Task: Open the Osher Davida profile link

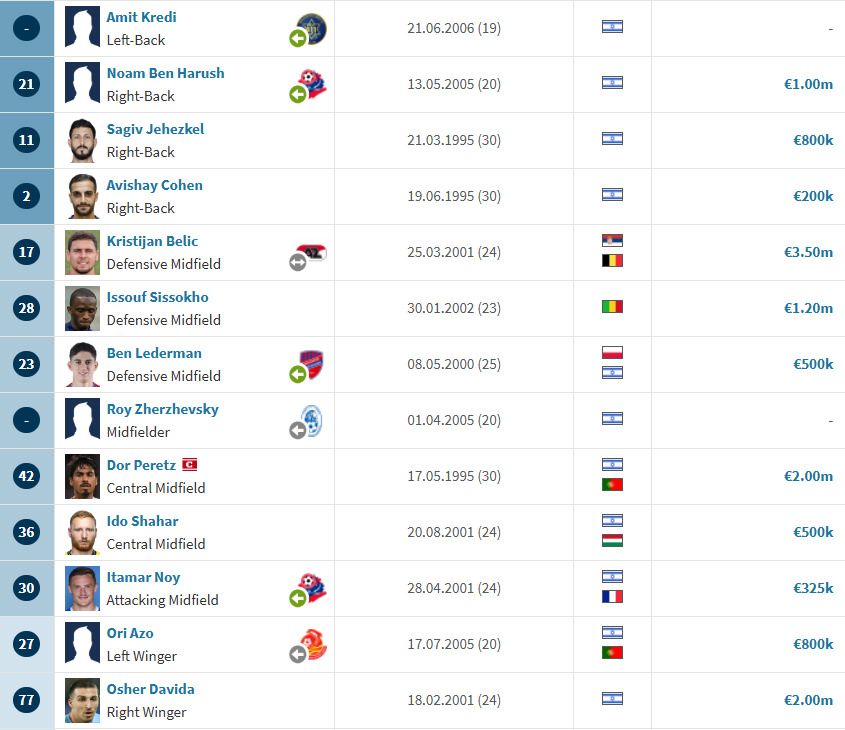Action: pos(150,689)
